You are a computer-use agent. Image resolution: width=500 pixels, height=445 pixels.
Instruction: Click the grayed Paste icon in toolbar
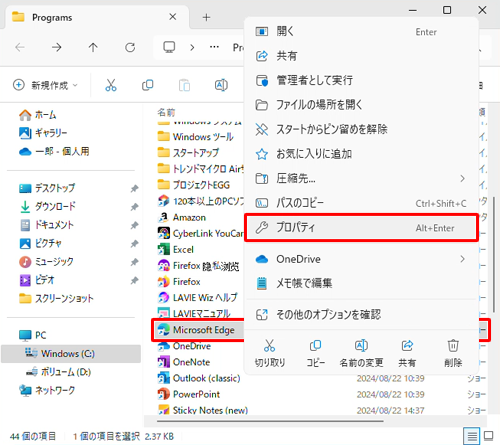[x=184, y=85]
